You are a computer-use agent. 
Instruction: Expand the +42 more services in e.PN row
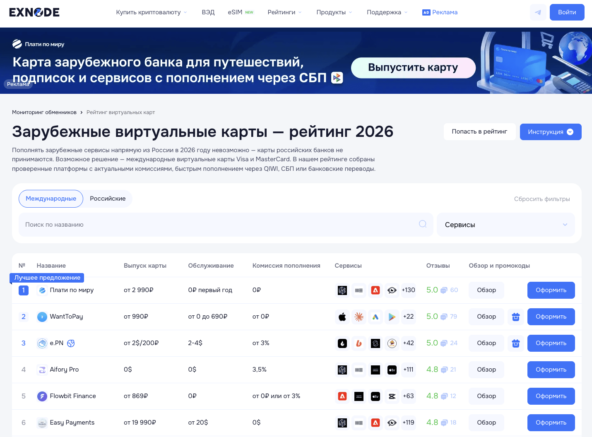pyautogui.click(x=408, y=343)
